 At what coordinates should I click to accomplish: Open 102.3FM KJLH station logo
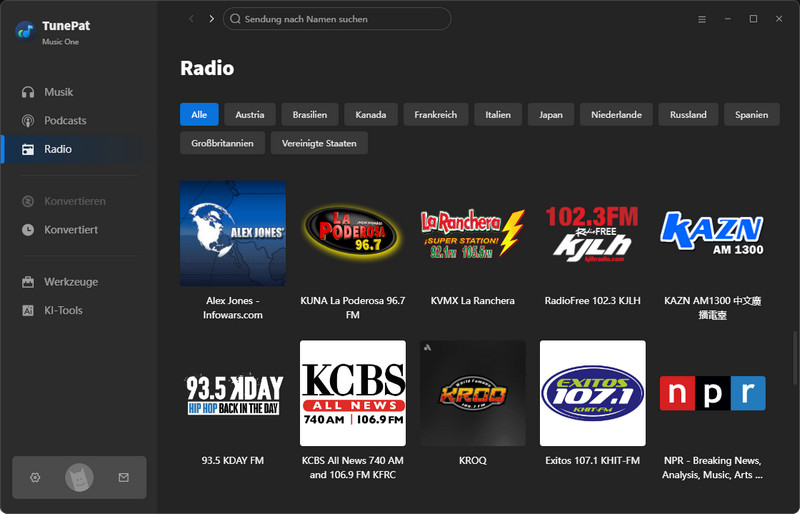click(592, 233)
